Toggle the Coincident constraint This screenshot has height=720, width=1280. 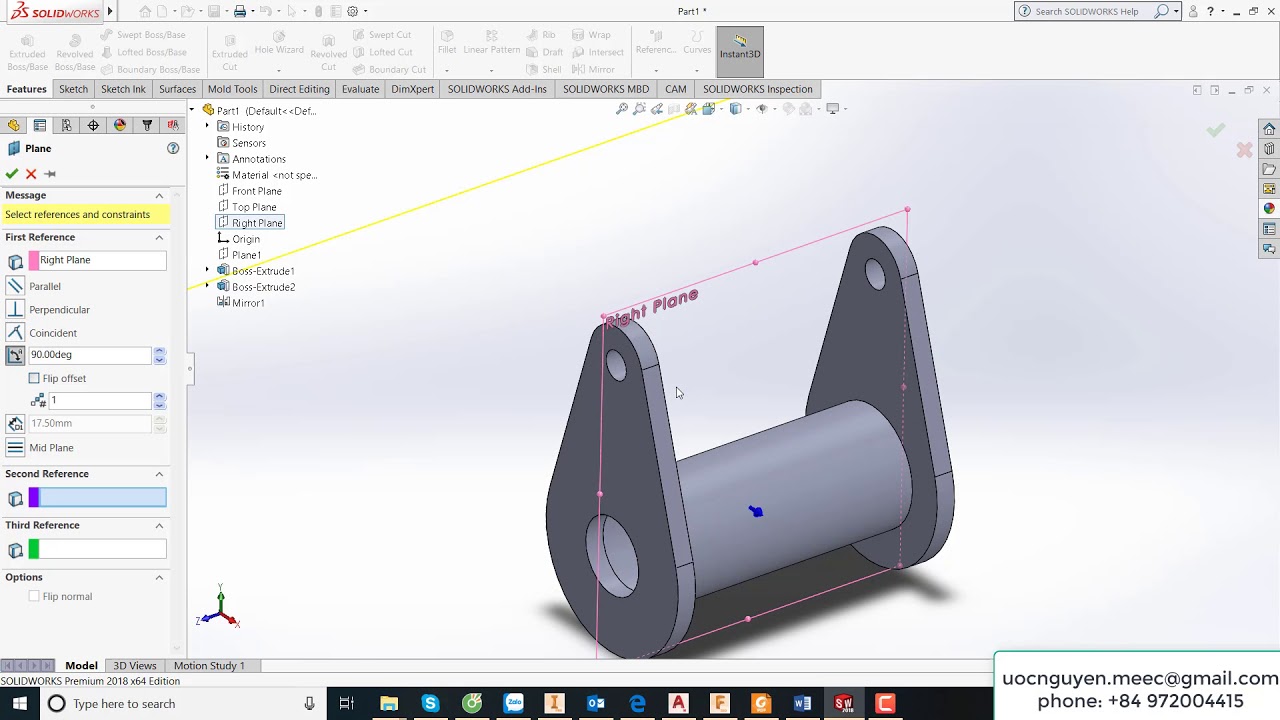(15, 333)
